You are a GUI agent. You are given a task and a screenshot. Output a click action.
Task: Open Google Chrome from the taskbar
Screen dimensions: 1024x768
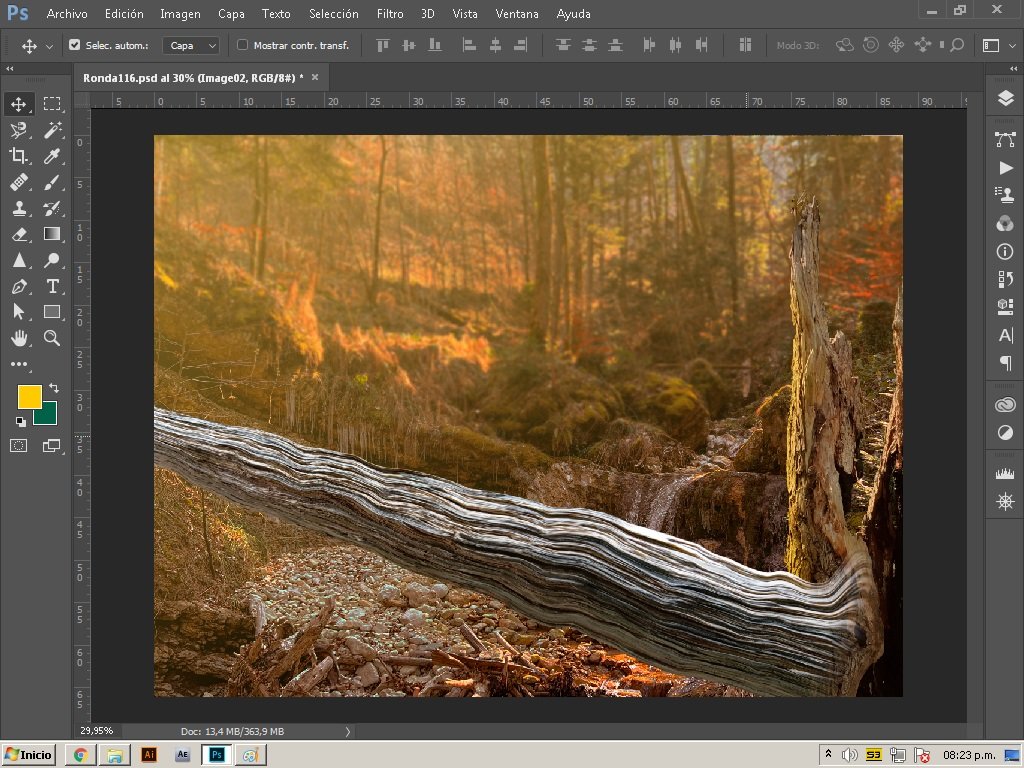pyautogui.click(x=81, y=755)
